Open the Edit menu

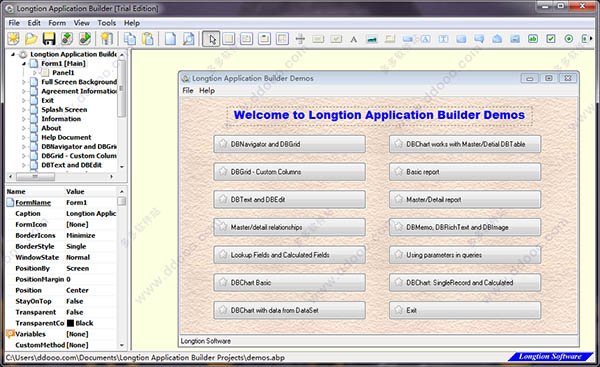34,23
